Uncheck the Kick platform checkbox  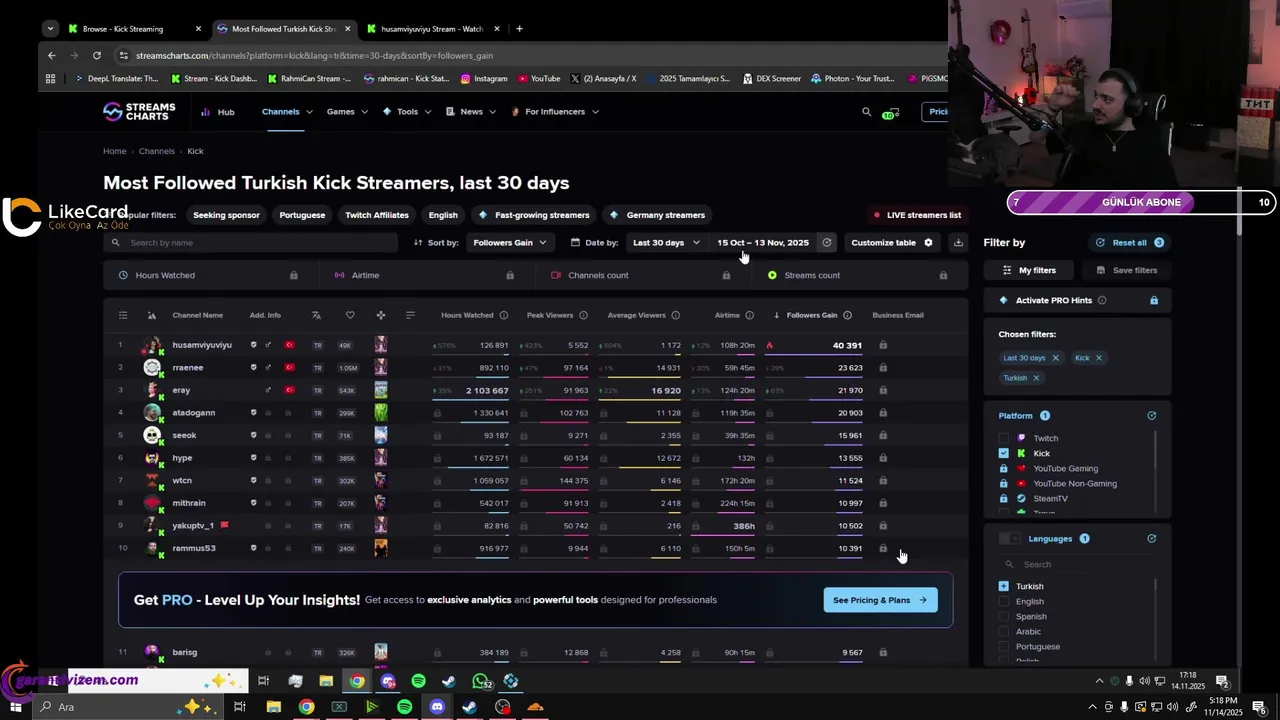pyautogui.click(x=1004, y=453)
